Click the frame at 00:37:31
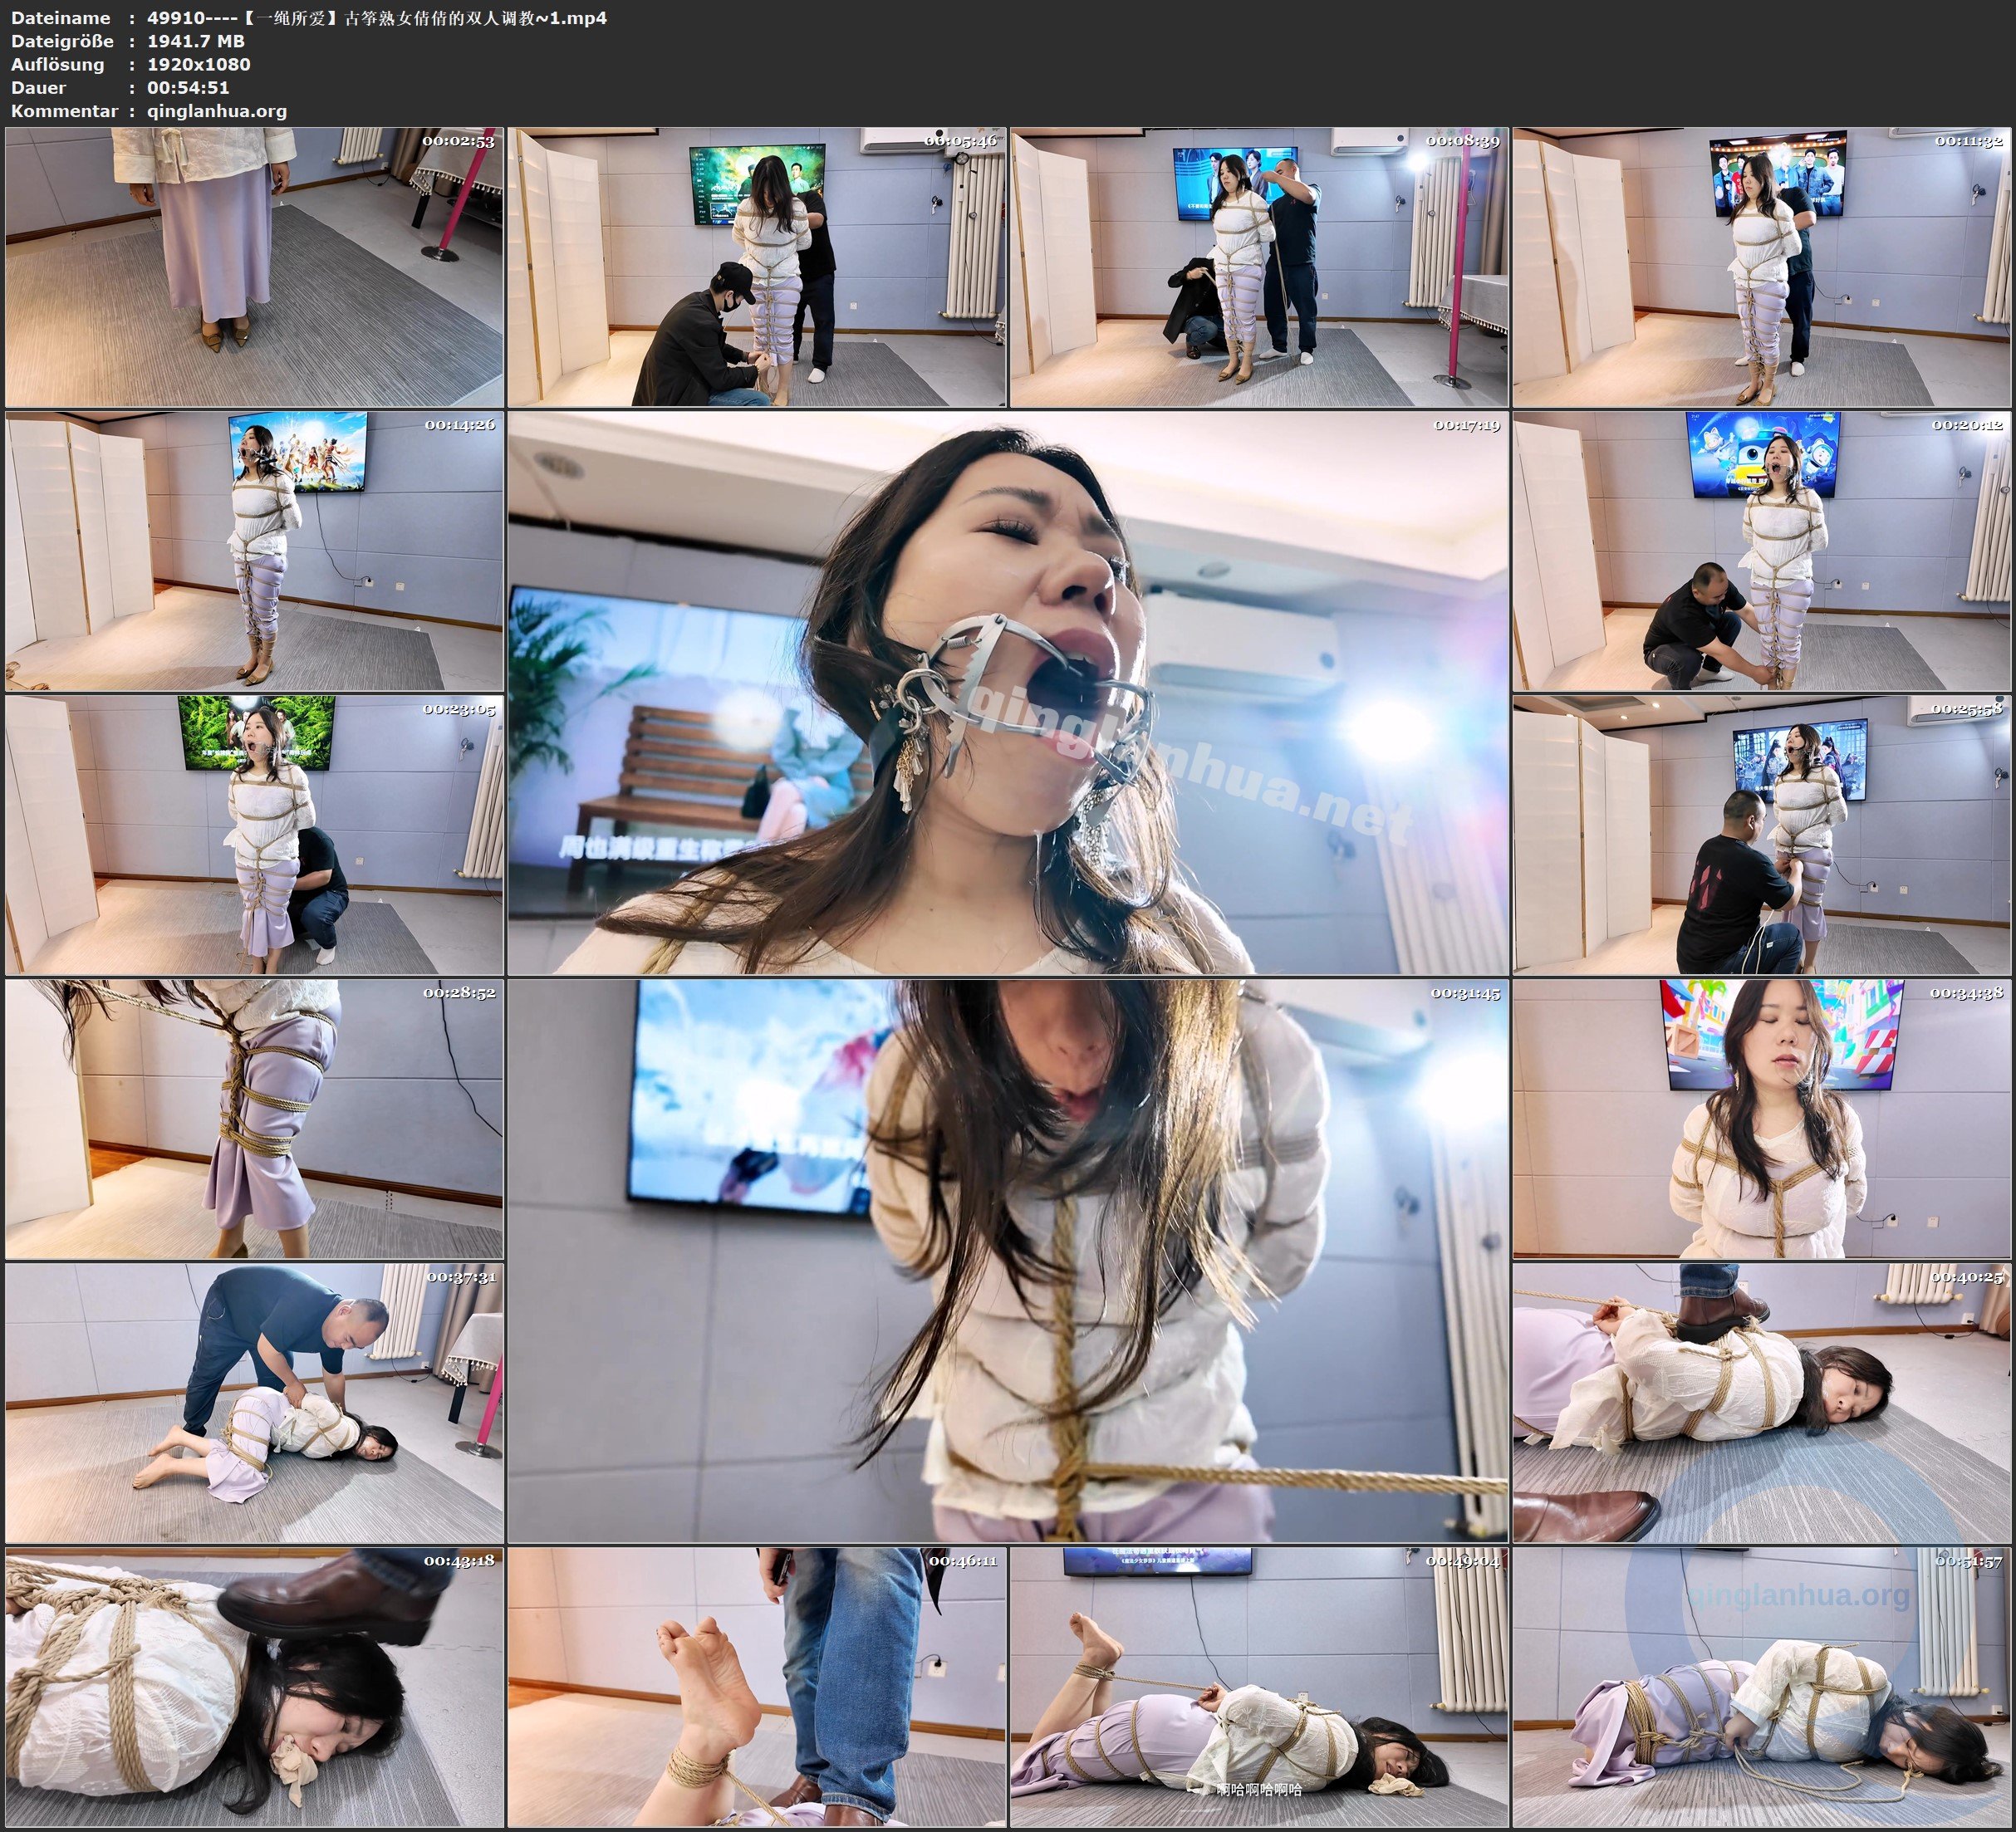Viewport: 2016px width, 1832px height. (x=254, y=1402)
